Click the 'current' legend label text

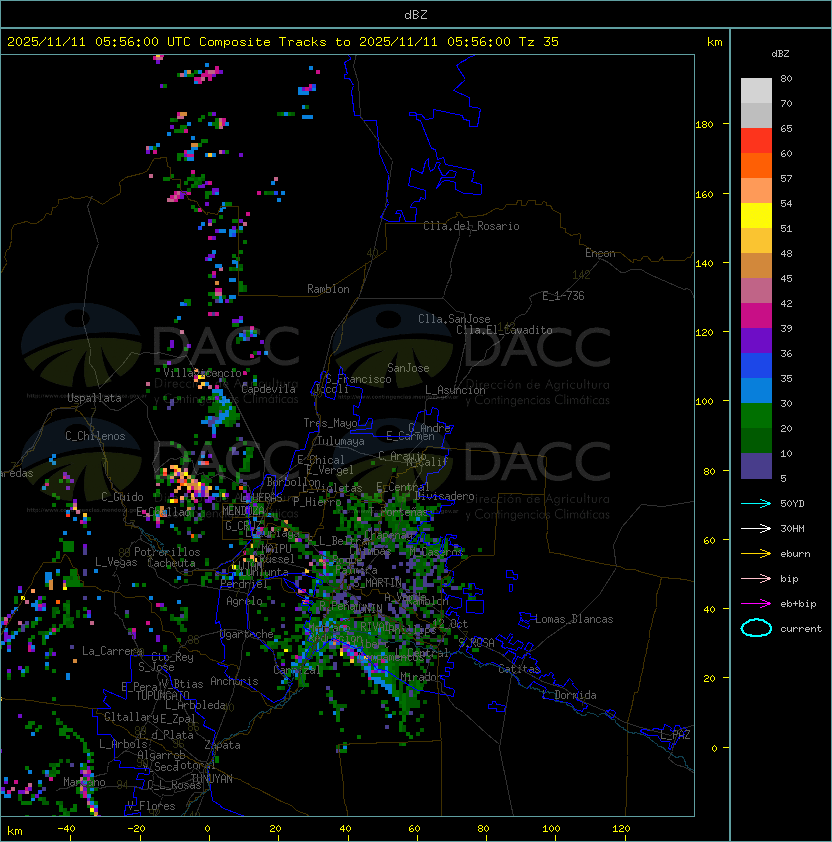click(x=801, y=629)
